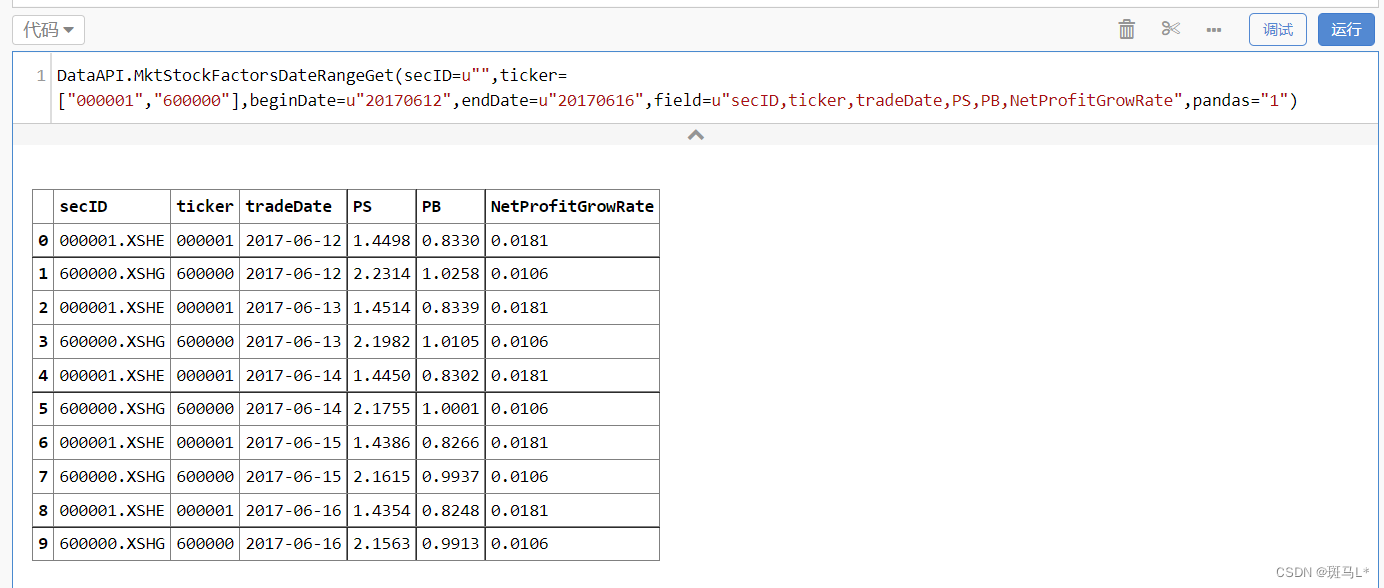Click tradeDate cell in row index 5
Screen dimensions: 1384x588
[x=294, y=409]
